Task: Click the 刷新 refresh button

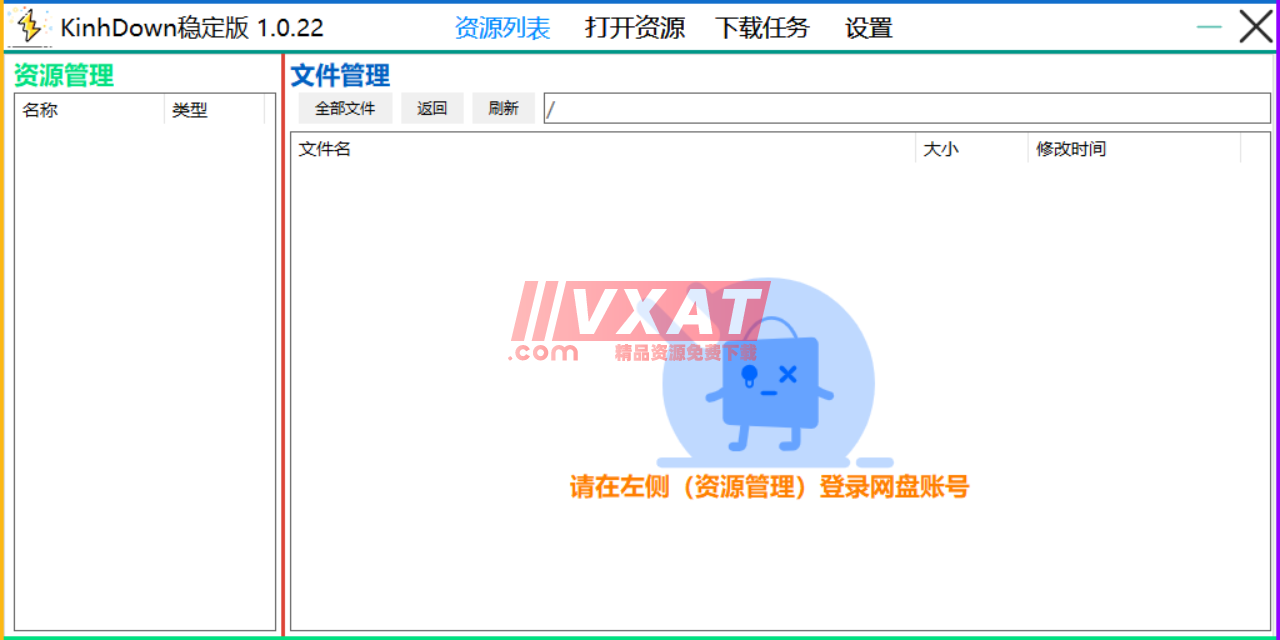Action: [503, 108]
